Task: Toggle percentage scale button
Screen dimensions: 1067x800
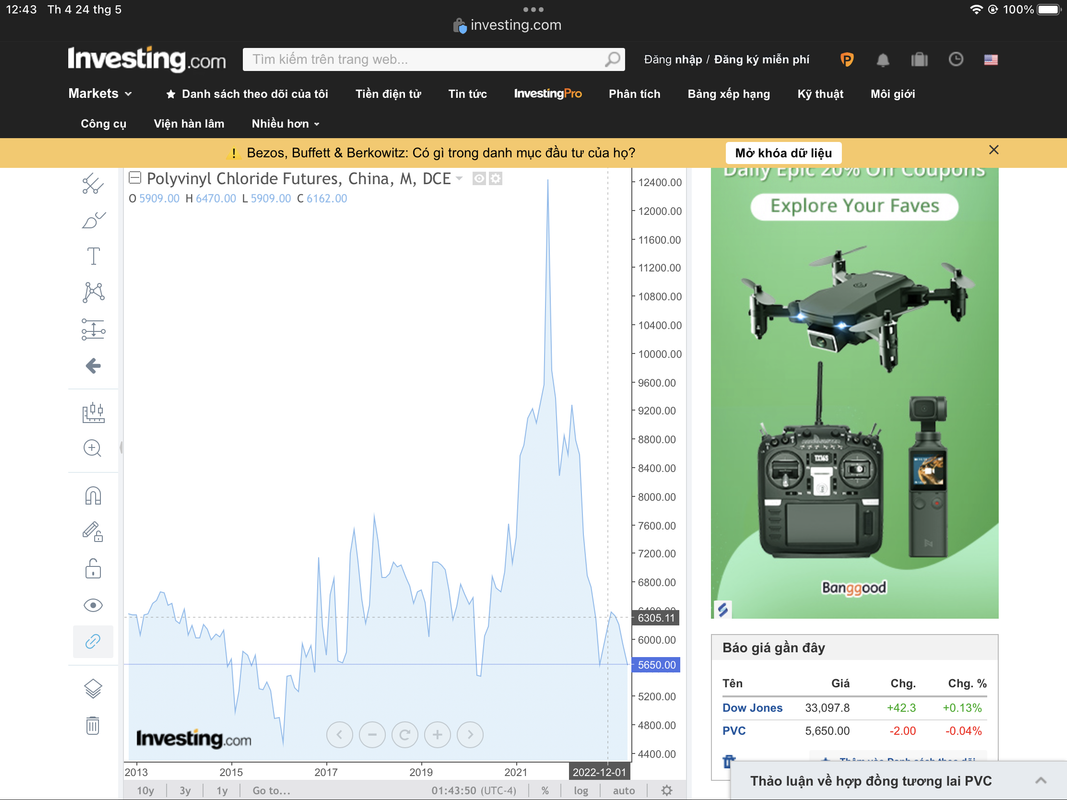Action: tap(545, 790)
